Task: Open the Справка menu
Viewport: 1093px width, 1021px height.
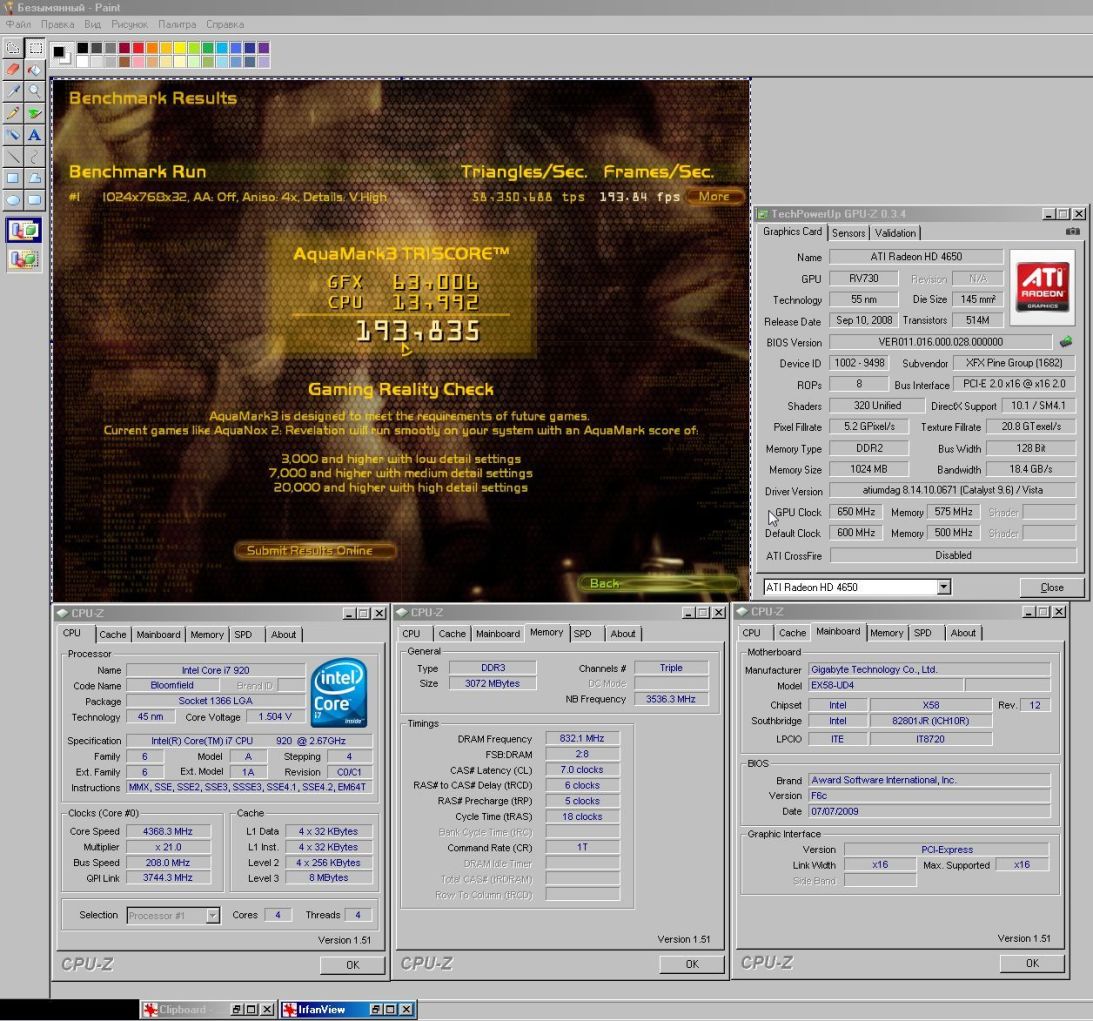Action: 224,24
